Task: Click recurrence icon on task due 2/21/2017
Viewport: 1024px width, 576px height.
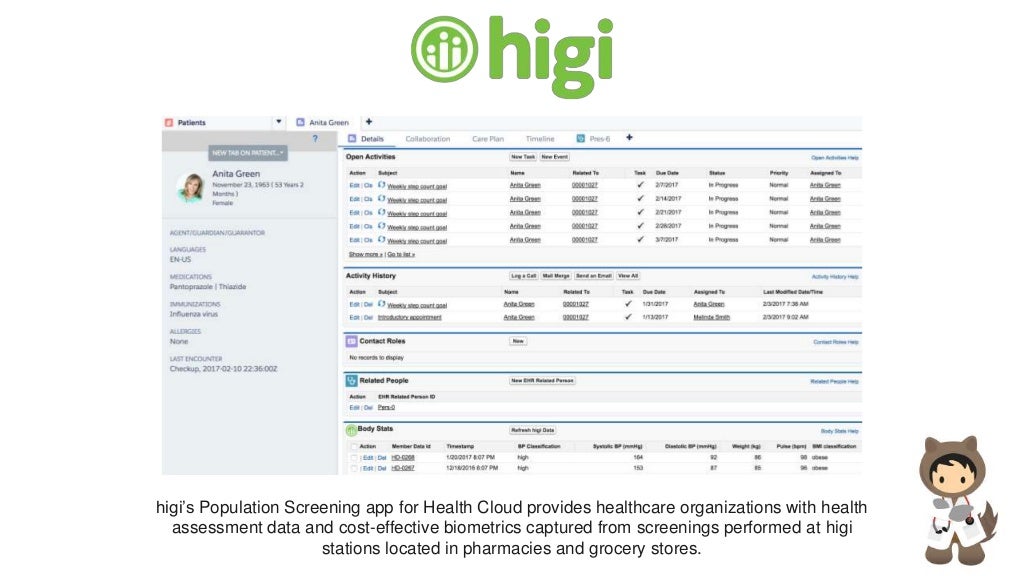Action: [x=381, y=212]
